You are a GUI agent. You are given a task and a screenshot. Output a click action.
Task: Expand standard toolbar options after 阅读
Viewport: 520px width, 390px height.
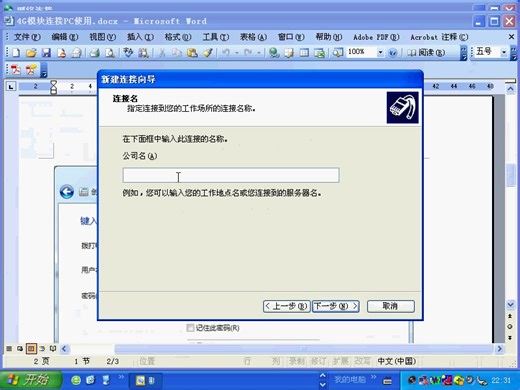(x=463, y=53)
